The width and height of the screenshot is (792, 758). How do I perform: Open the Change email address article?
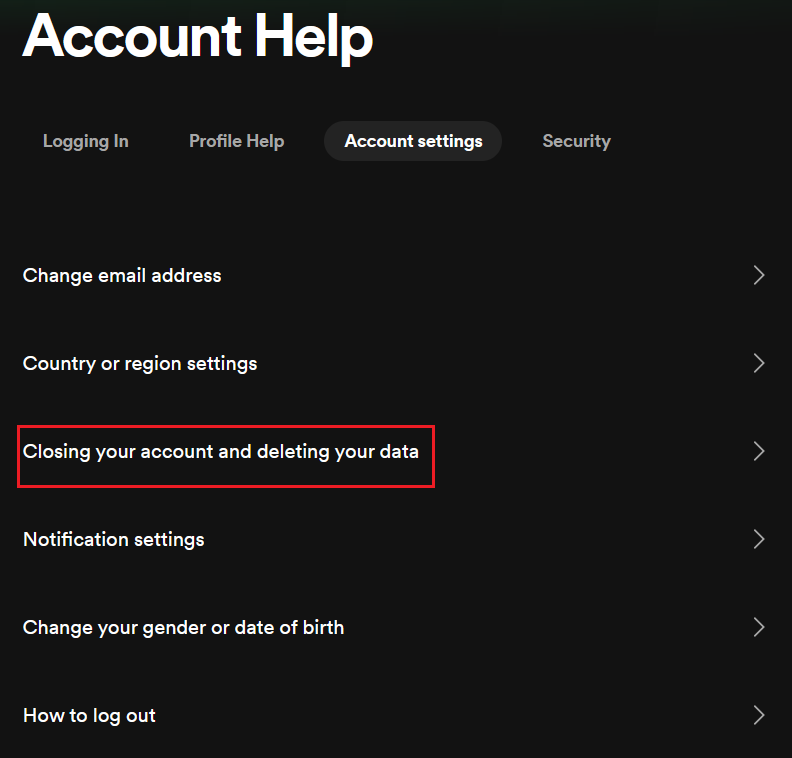tap(122, 275)
